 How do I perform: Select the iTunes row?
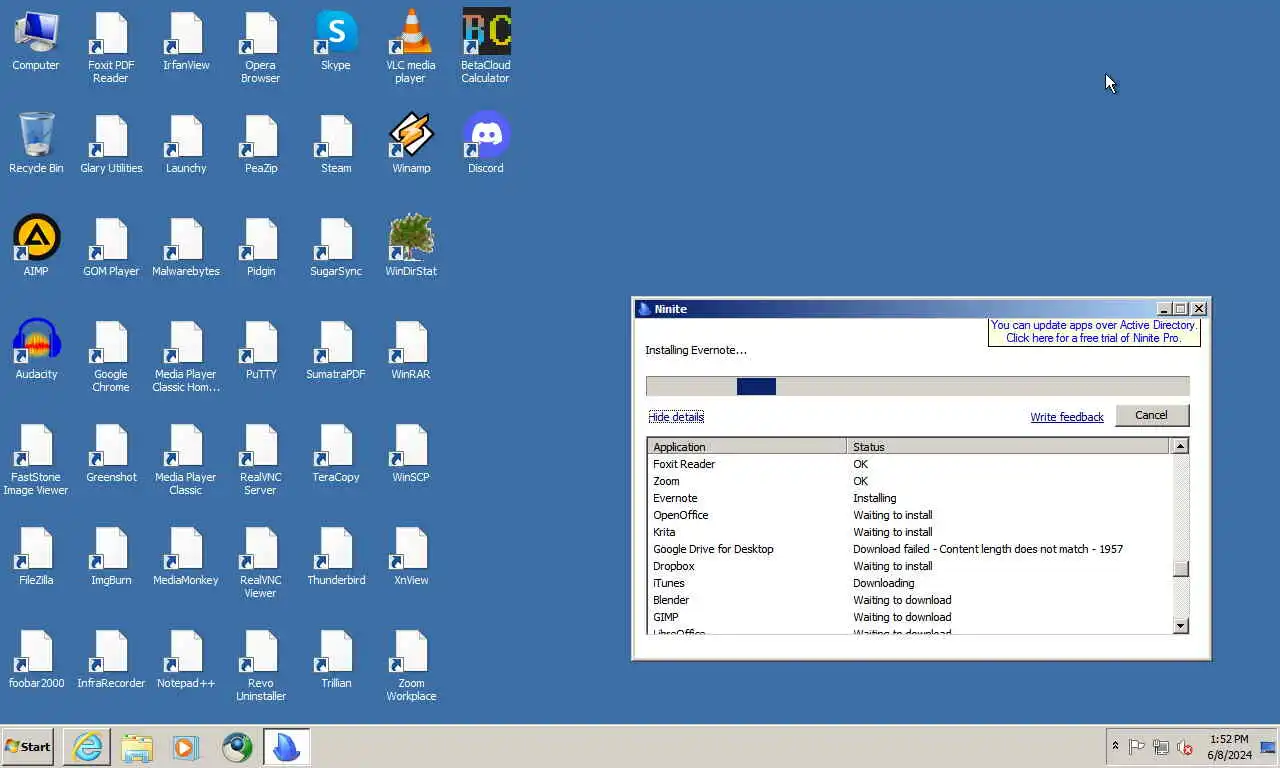pyautogui.click(x=909, y=583)
